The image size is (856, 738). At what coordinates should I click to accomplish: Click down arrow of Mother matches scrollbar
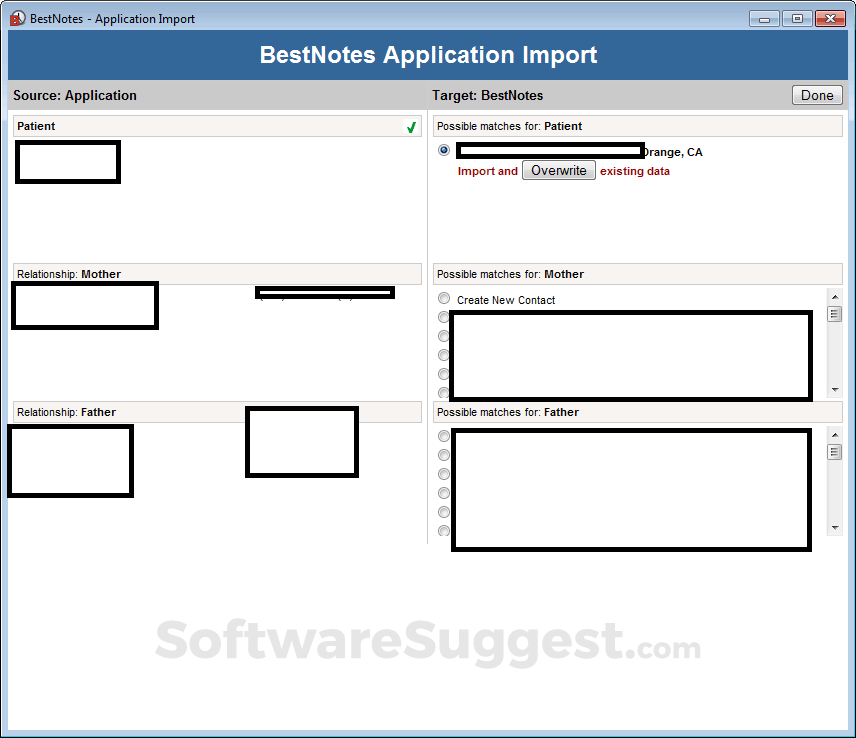(834, 389)
